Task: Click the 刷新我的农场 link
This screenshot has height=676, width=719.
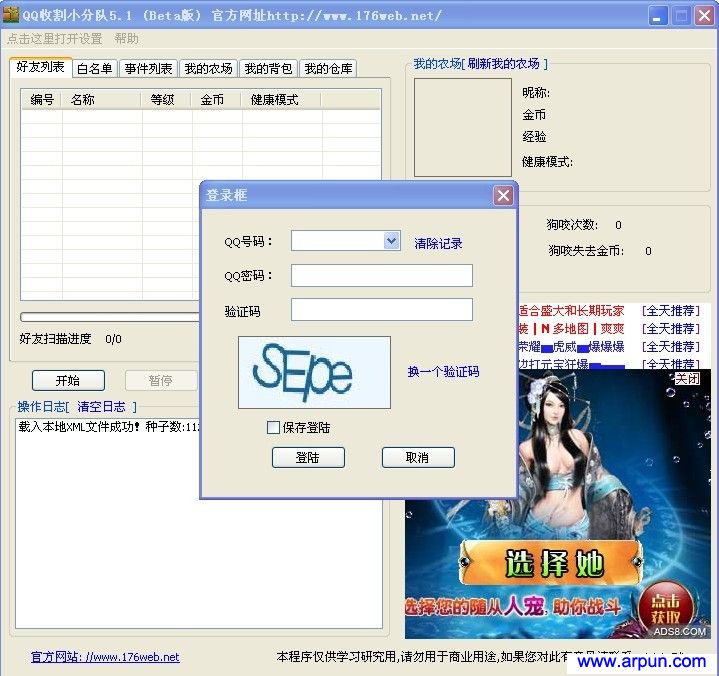Action: click(503, 63)
